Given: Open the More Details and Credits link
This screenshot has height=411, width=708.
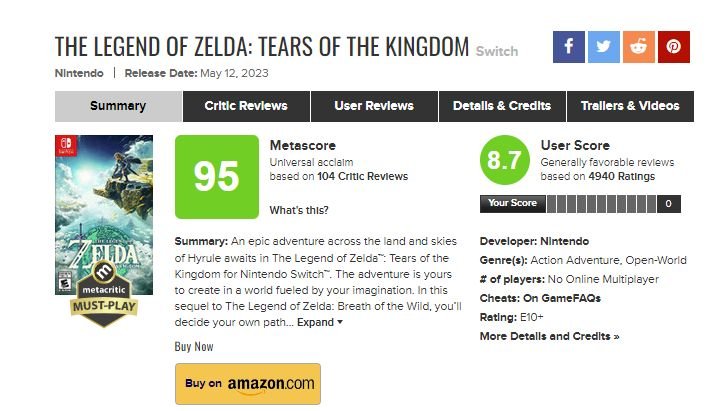Looking at the screenshot, I should tap(549, 336).
